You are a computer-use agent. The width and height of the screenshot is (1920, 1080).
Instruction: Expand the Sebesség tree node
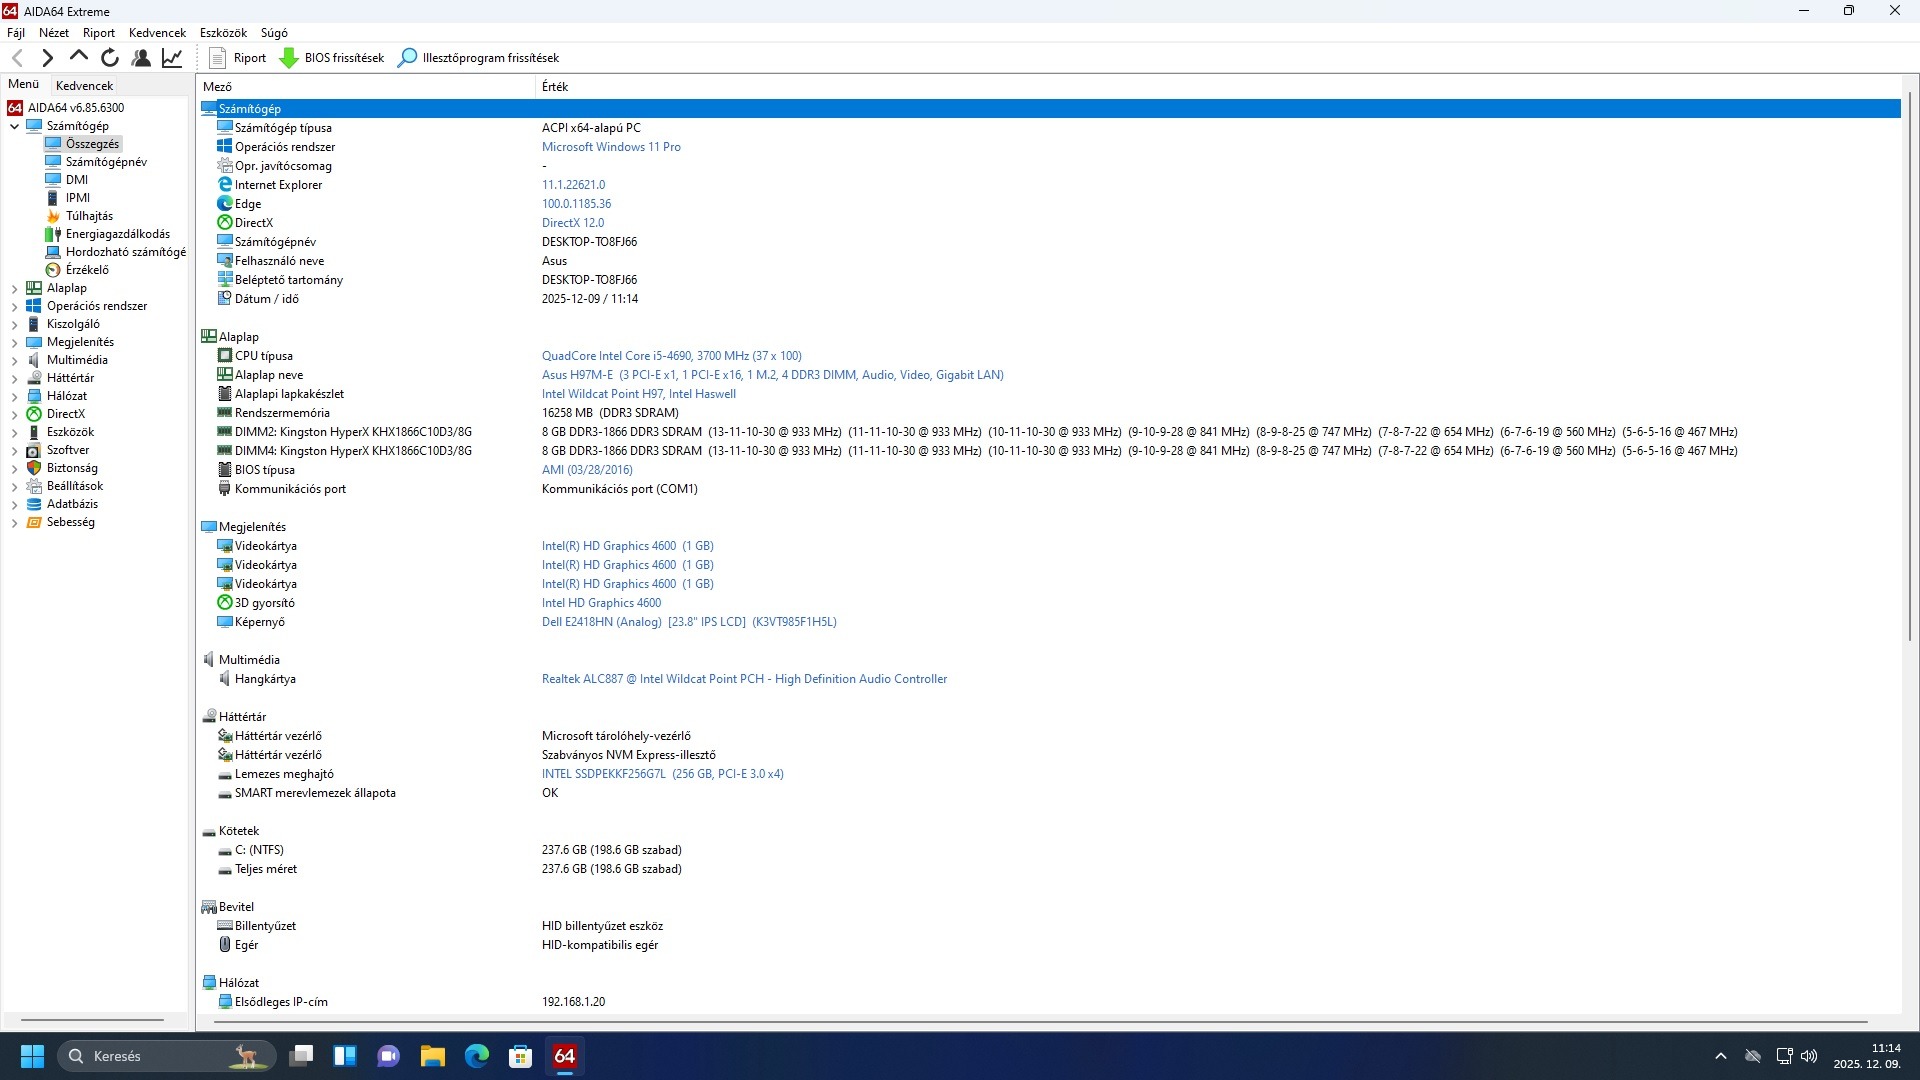click(14, 522)
